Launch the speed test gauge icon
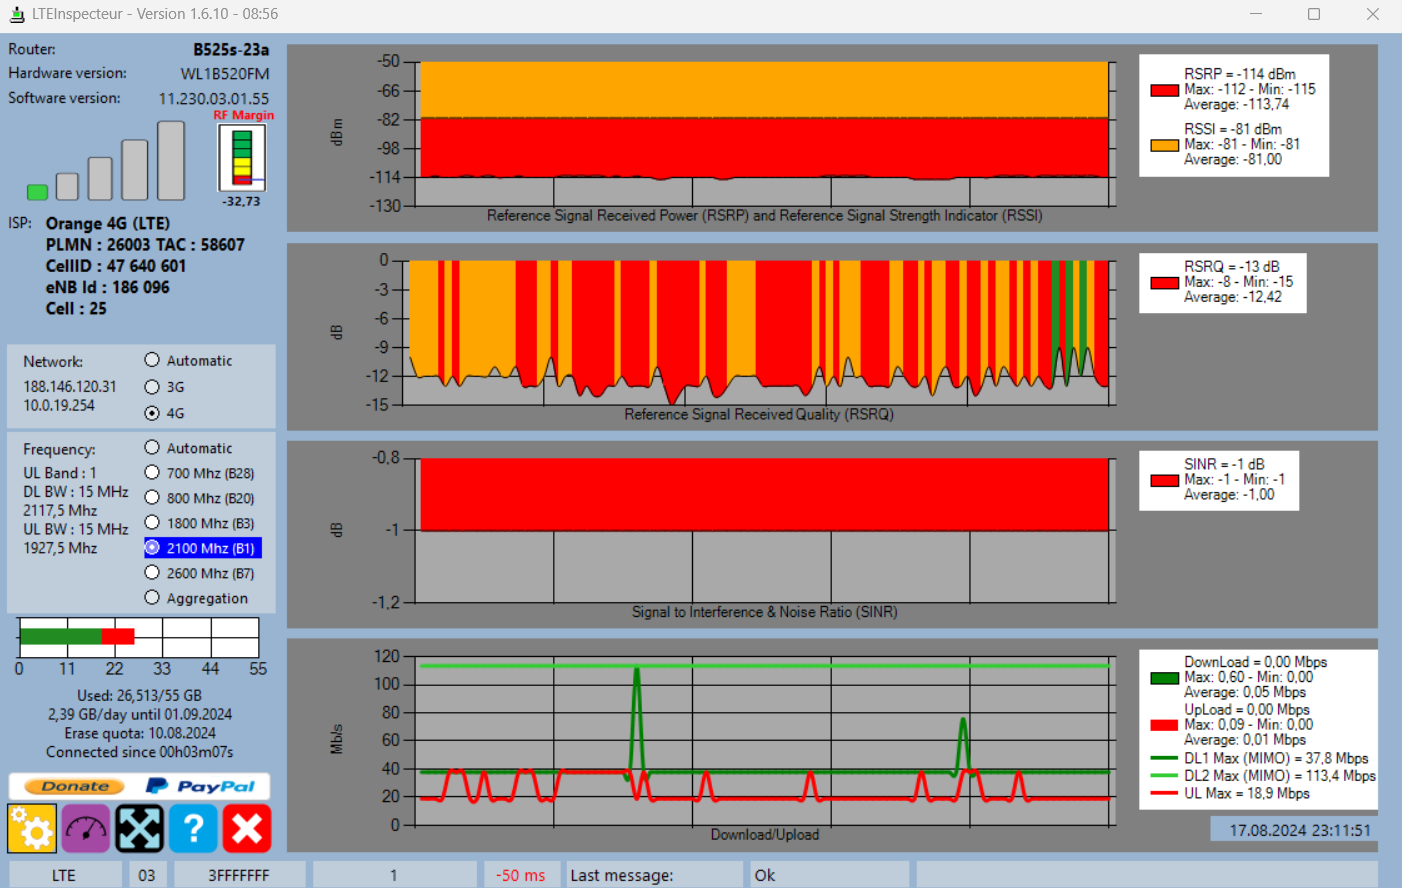The image size is (1402, 888). 86,828
